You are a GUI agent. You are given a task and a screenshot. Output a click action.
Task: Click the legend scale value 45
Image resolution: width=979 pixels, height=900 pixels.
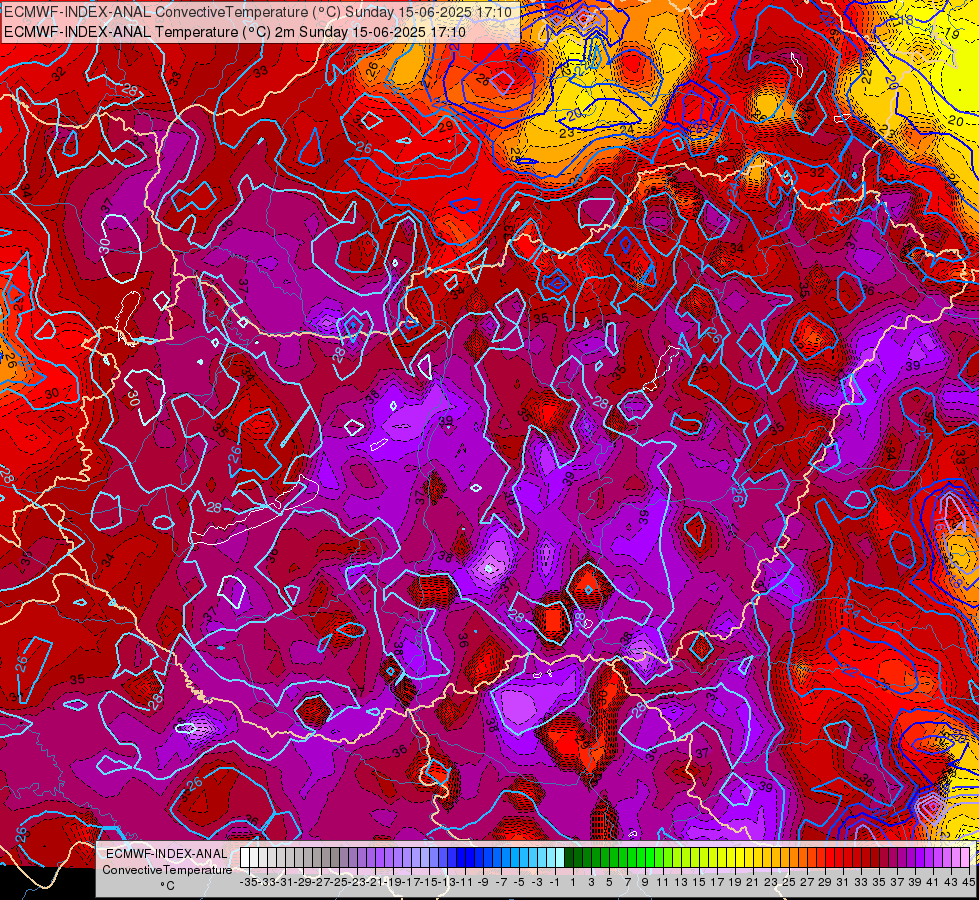point(968,882)
